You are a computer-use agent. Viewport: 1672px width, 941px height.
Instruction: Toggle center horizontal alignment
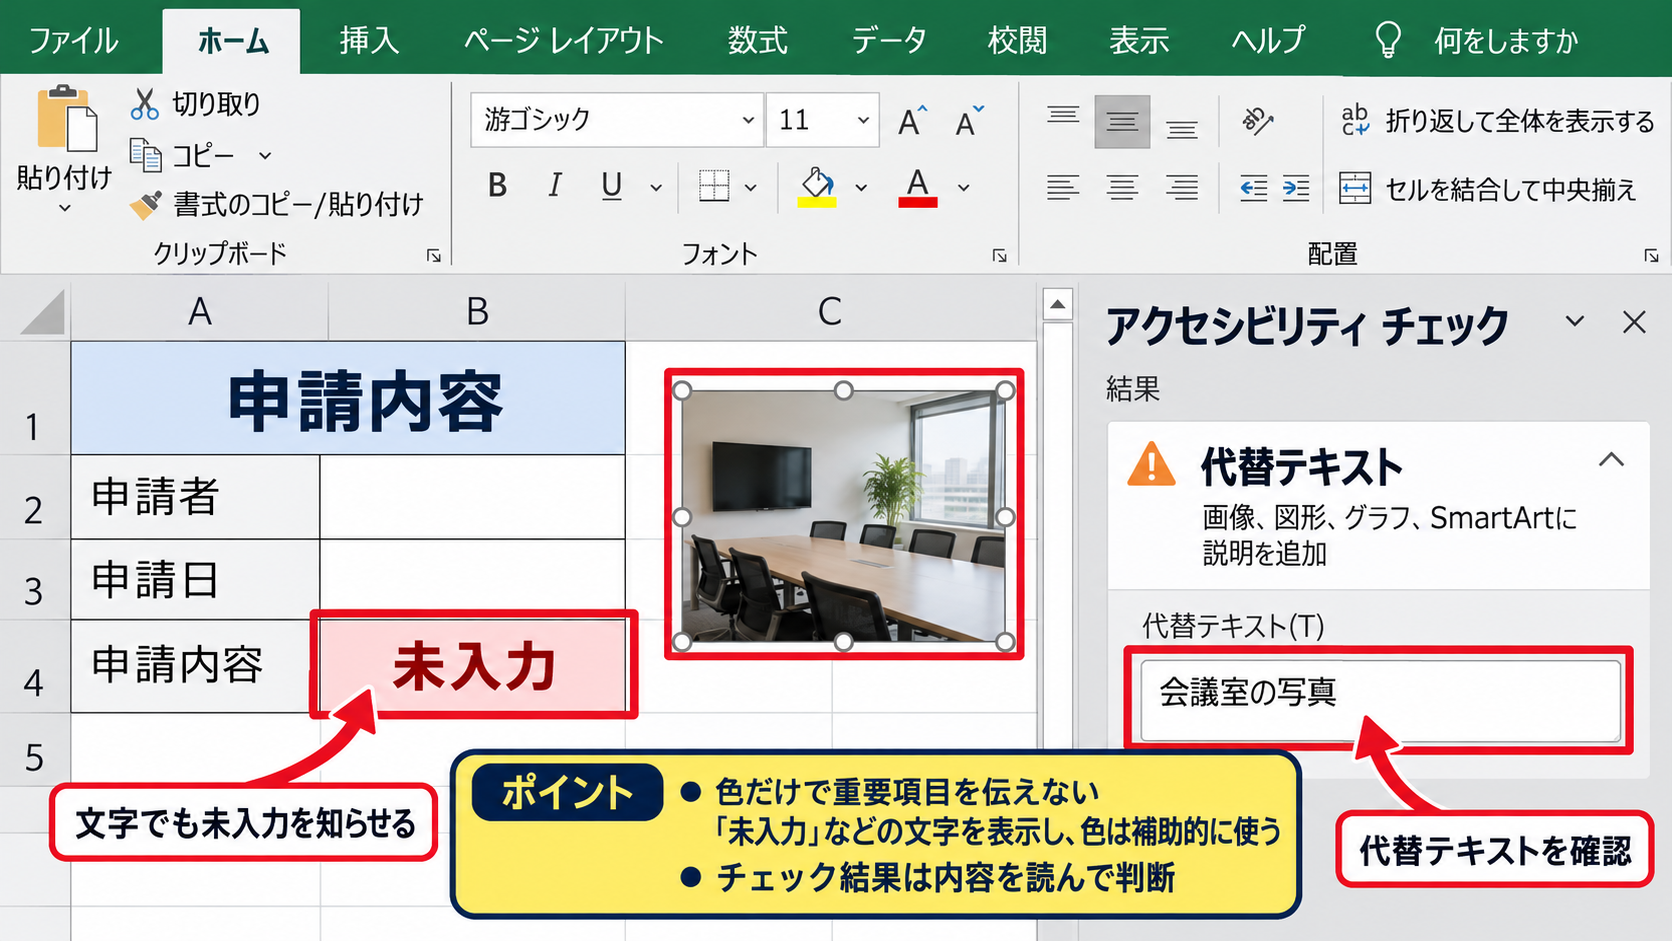coord(1122,187)
